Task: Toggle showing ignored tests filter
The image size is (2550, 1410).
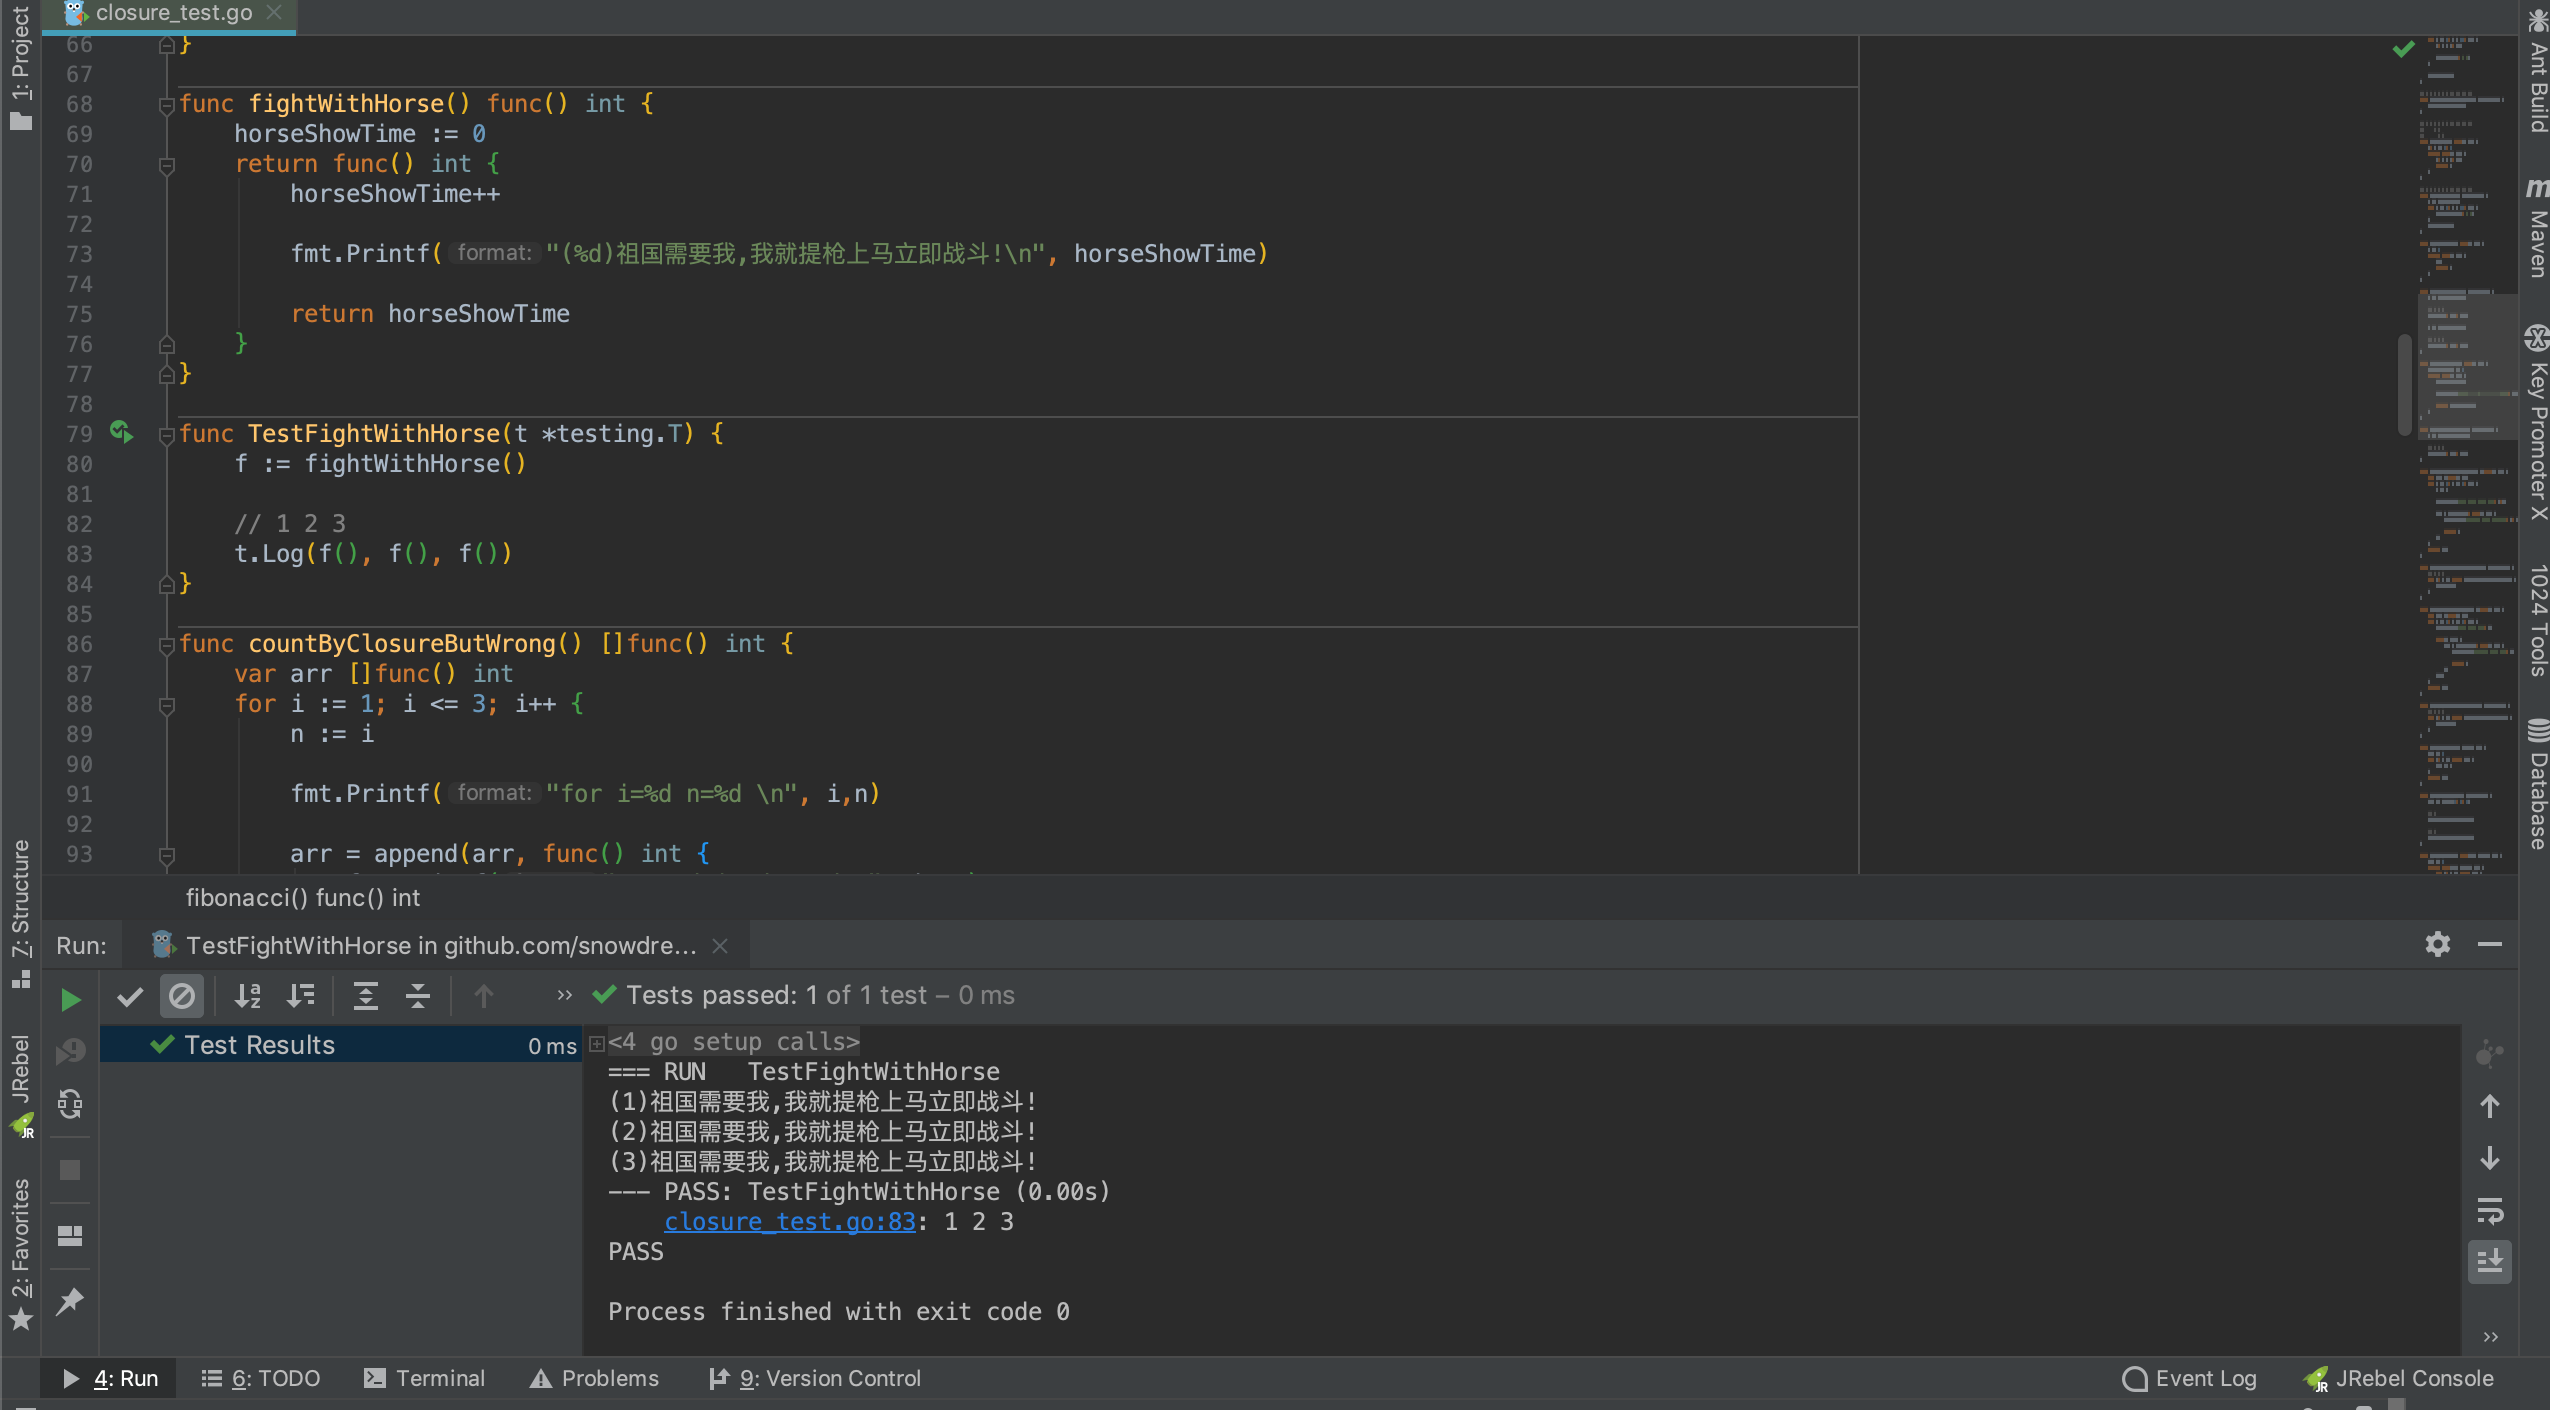Action: click(x=182, y=996)
